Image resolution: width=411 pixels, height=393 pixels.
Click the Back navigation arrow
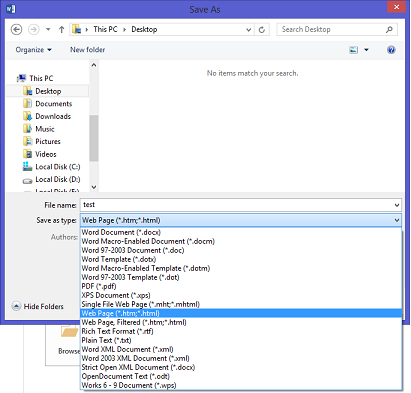tap(16, 30)
